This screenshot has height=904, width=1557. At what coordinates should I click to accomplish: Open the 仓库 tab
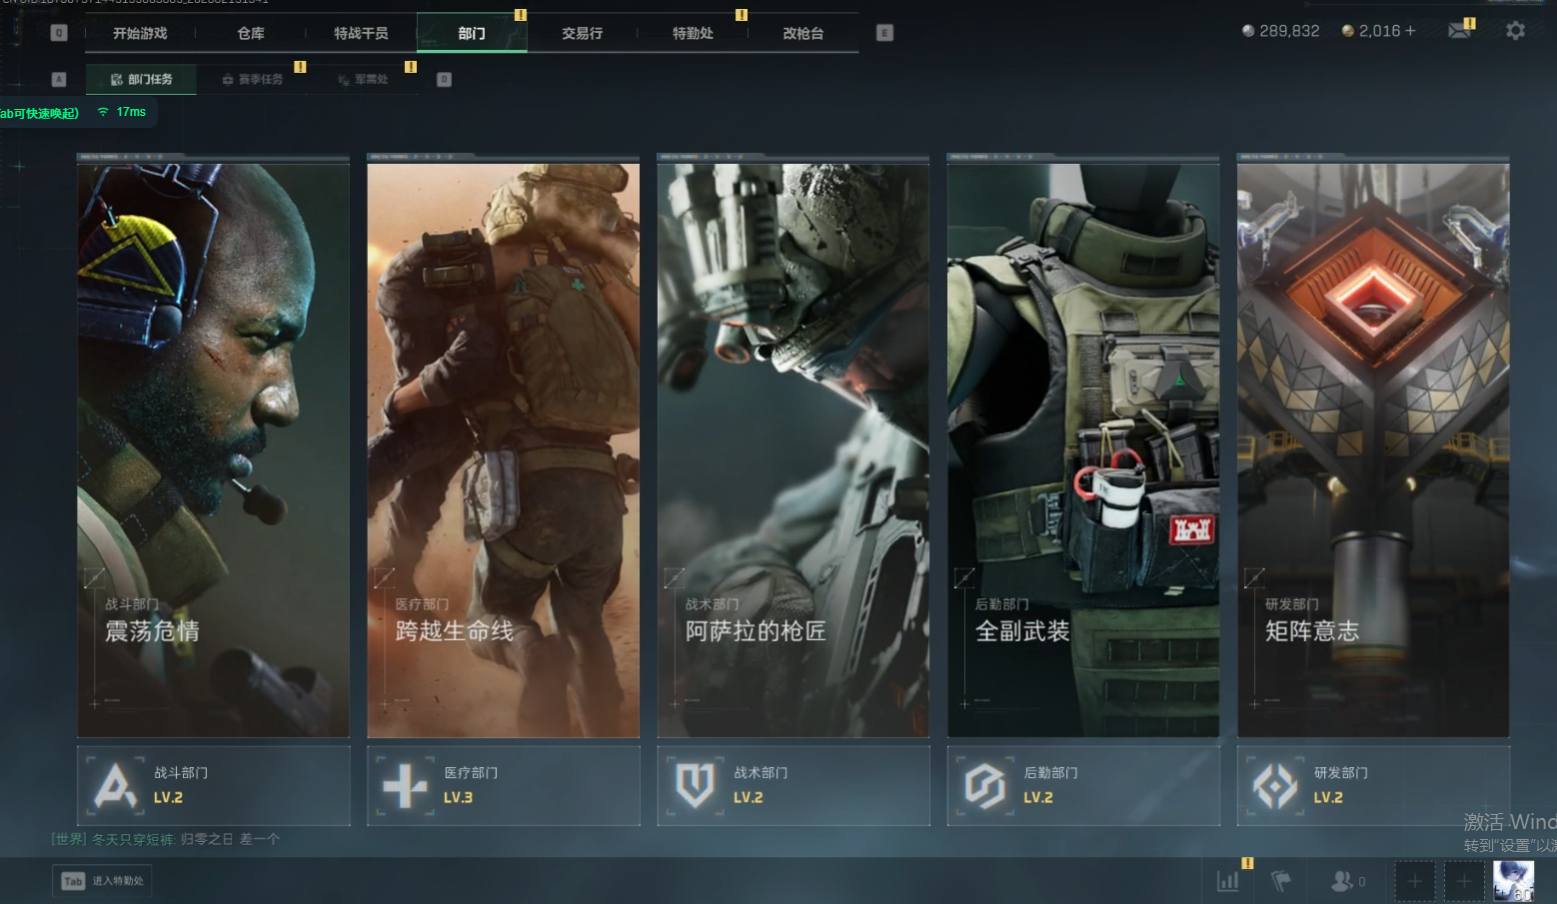click(251, 33)
